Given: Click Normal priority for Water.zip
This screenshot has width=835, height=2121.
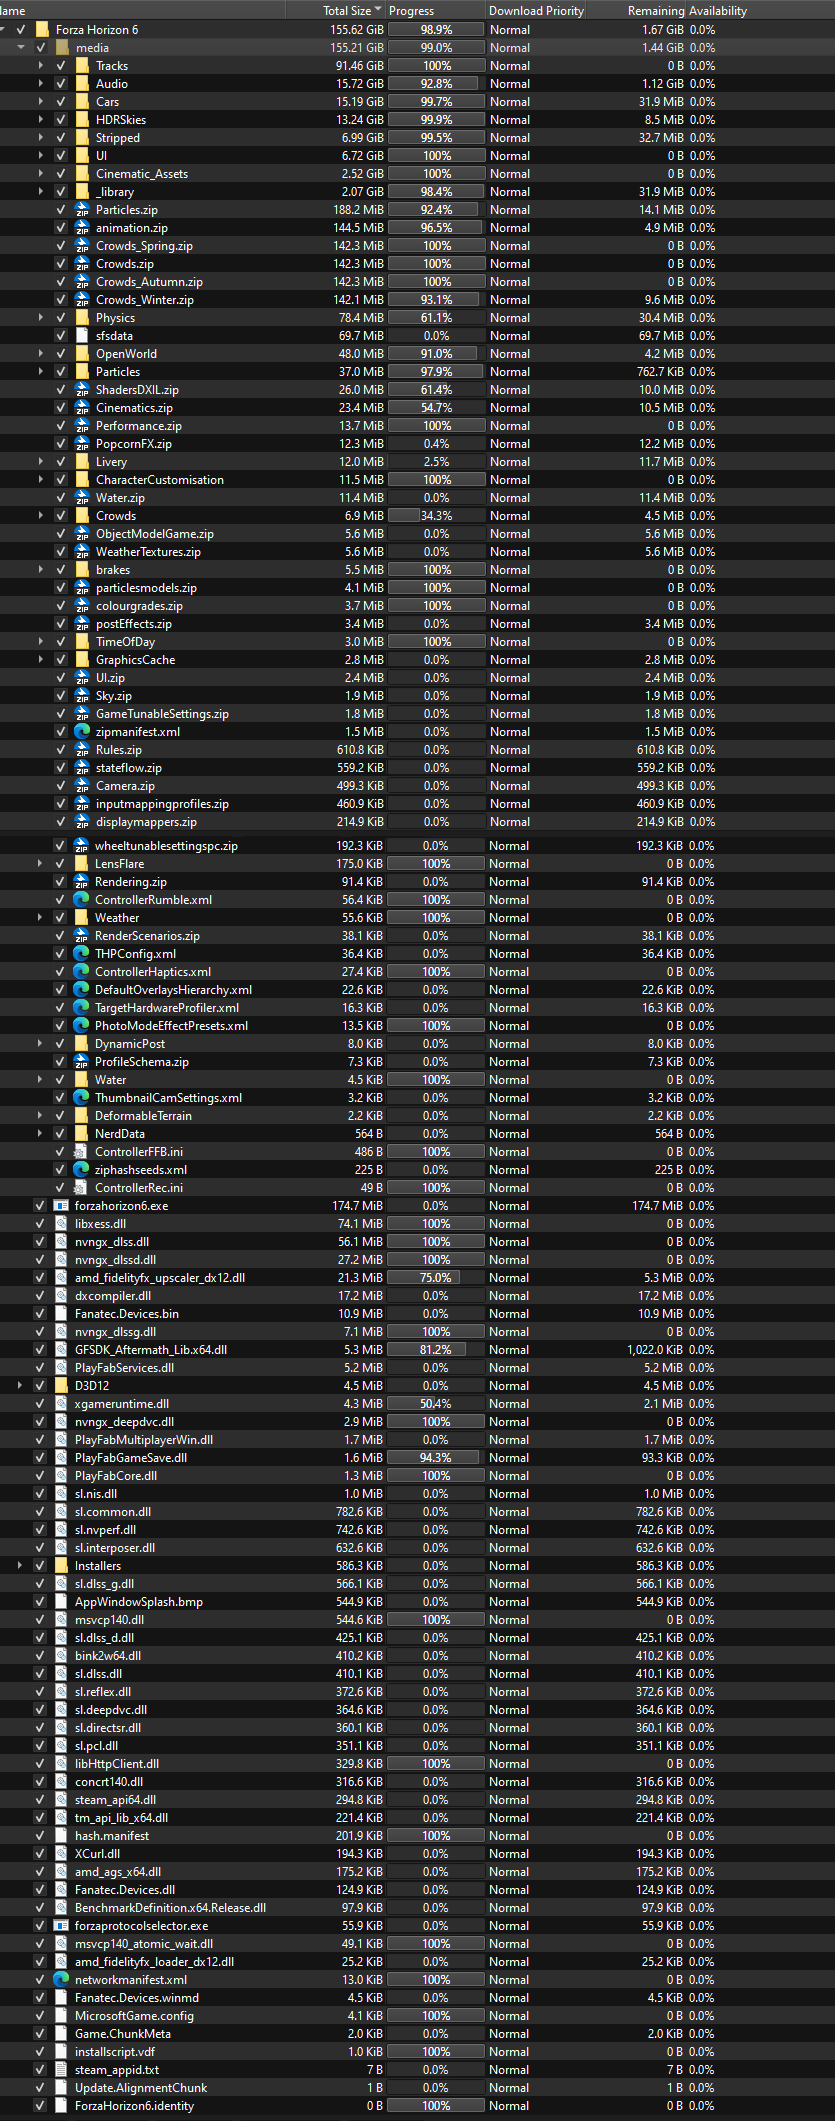Looking at the screenshot, I should [x=510, y=498].
